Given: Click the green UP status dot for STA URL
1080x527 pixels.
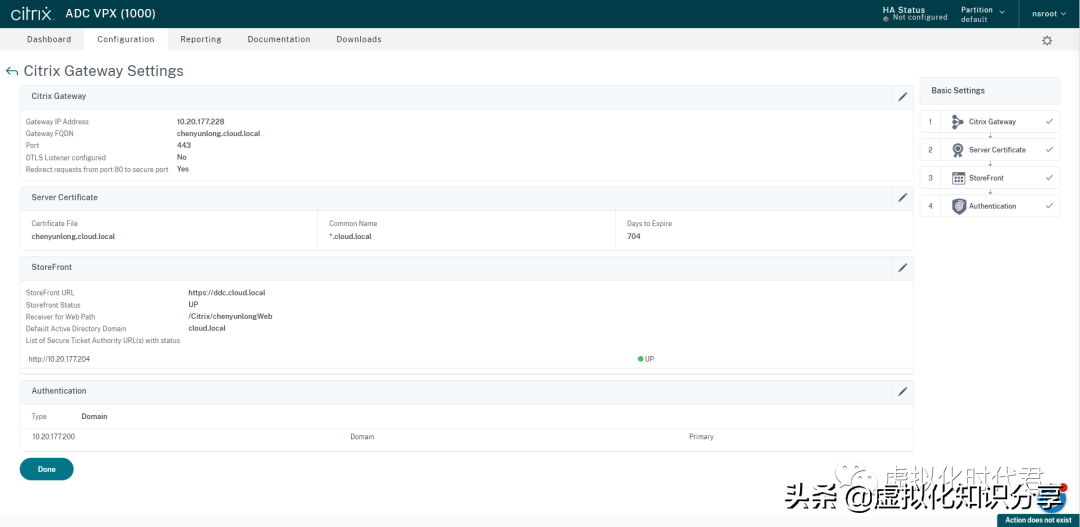Looking at the screenshot, I should click(x=641, y=359).
